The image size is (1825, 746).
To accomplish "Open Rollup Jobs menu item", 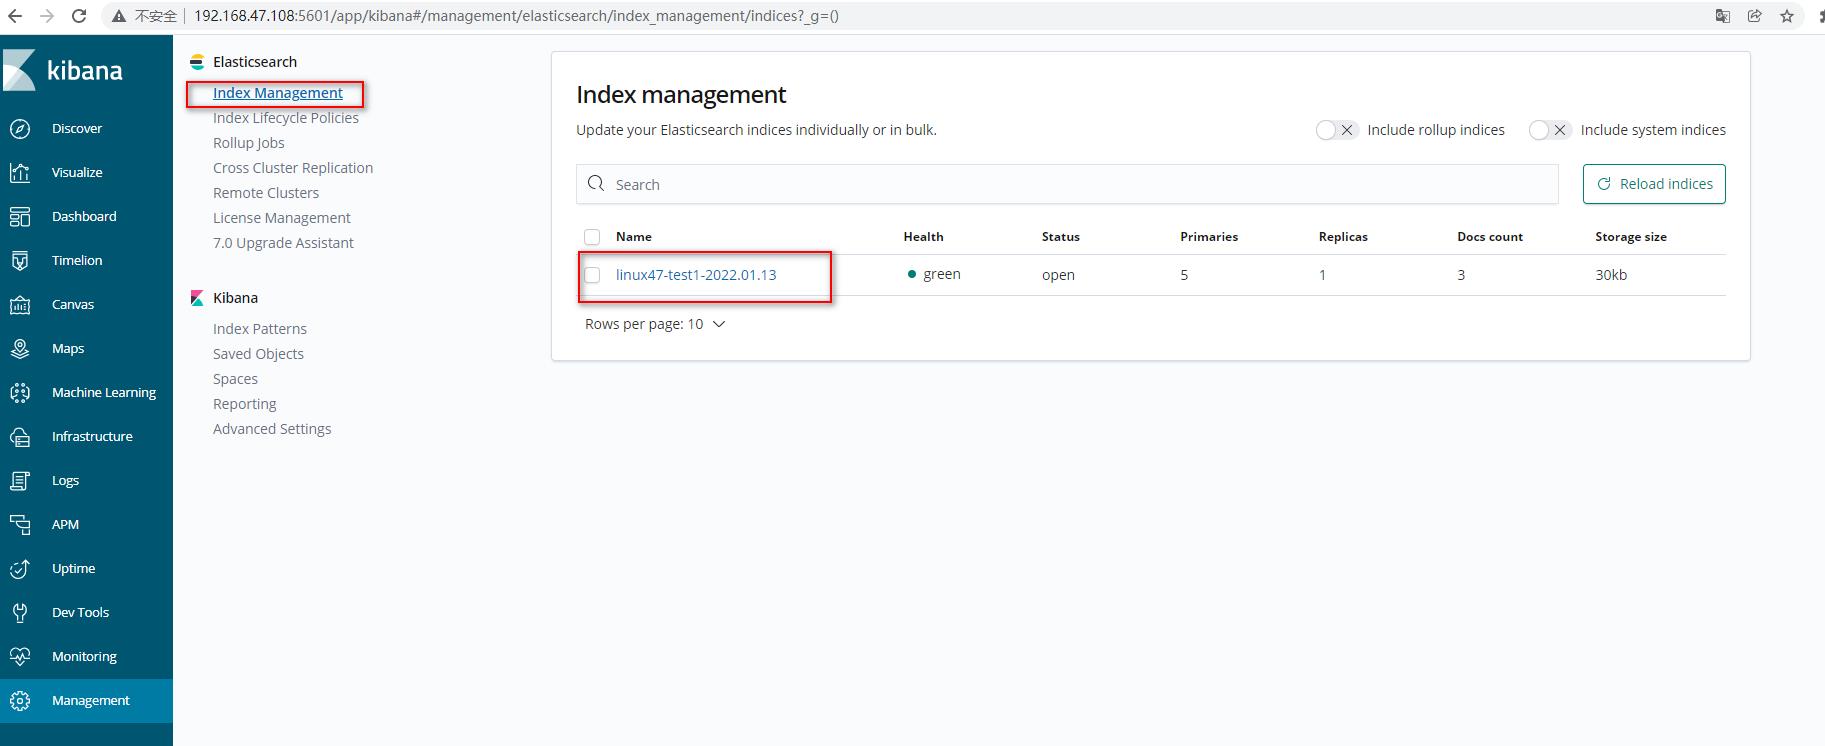I will pos(249,143).
